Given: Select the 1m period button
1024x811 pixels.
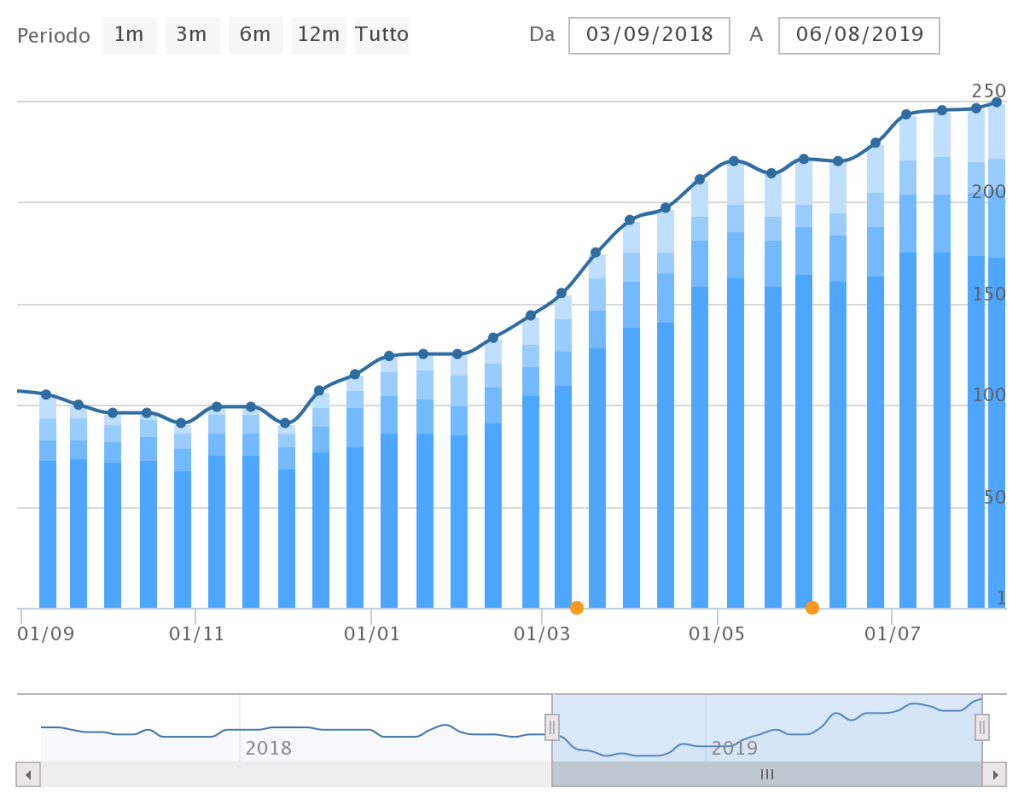Looking at the screenshot, I should [129, 35].
